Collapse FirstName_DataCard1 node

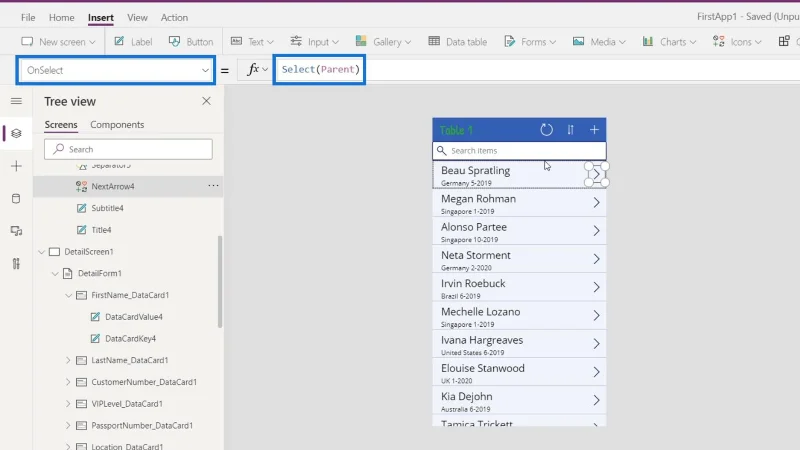68,295
